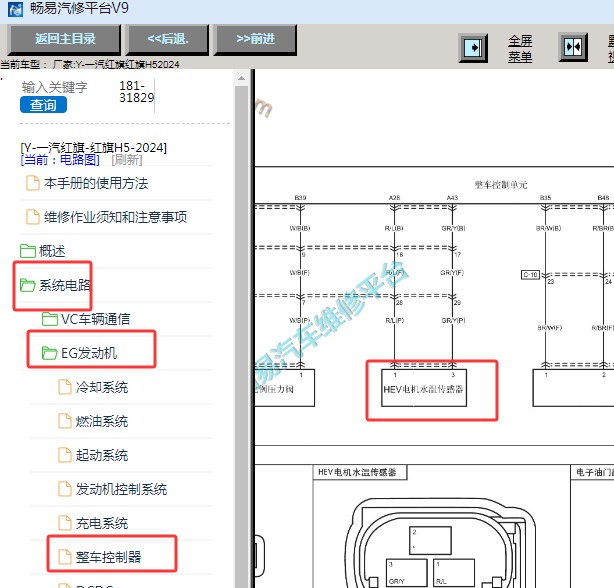Open the 起动系统 page

click(102, 455)
